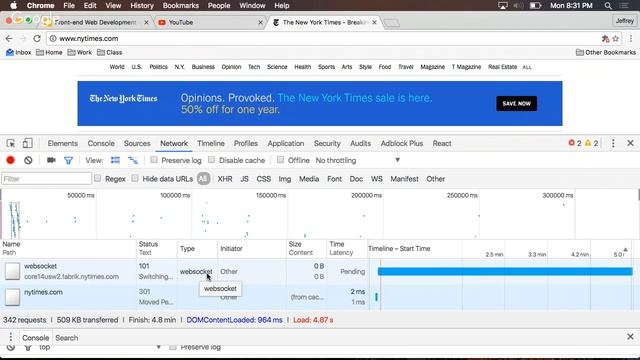Switch to large request rows view
This screenshot has height=360, width=640.
(116, 160)
